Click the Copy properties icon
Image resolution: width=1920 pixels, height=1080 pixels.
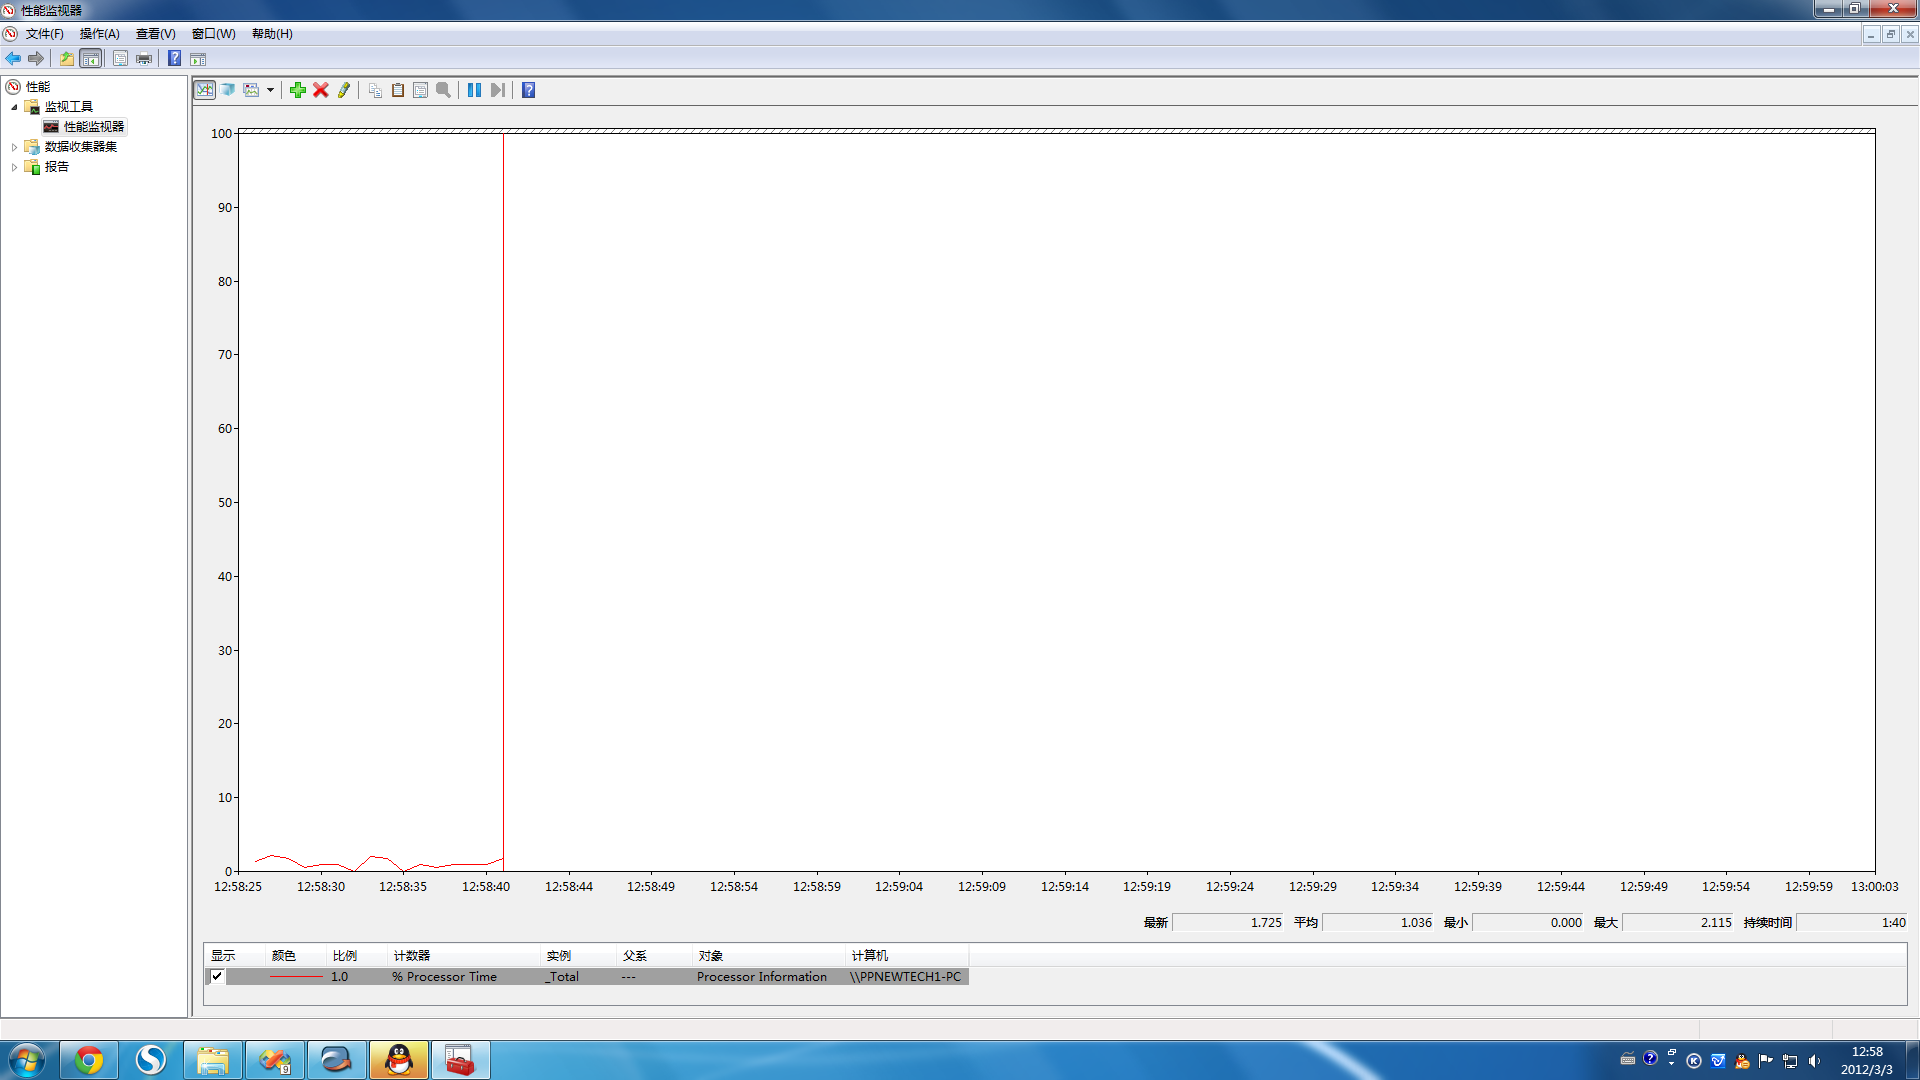pos(375,90)
